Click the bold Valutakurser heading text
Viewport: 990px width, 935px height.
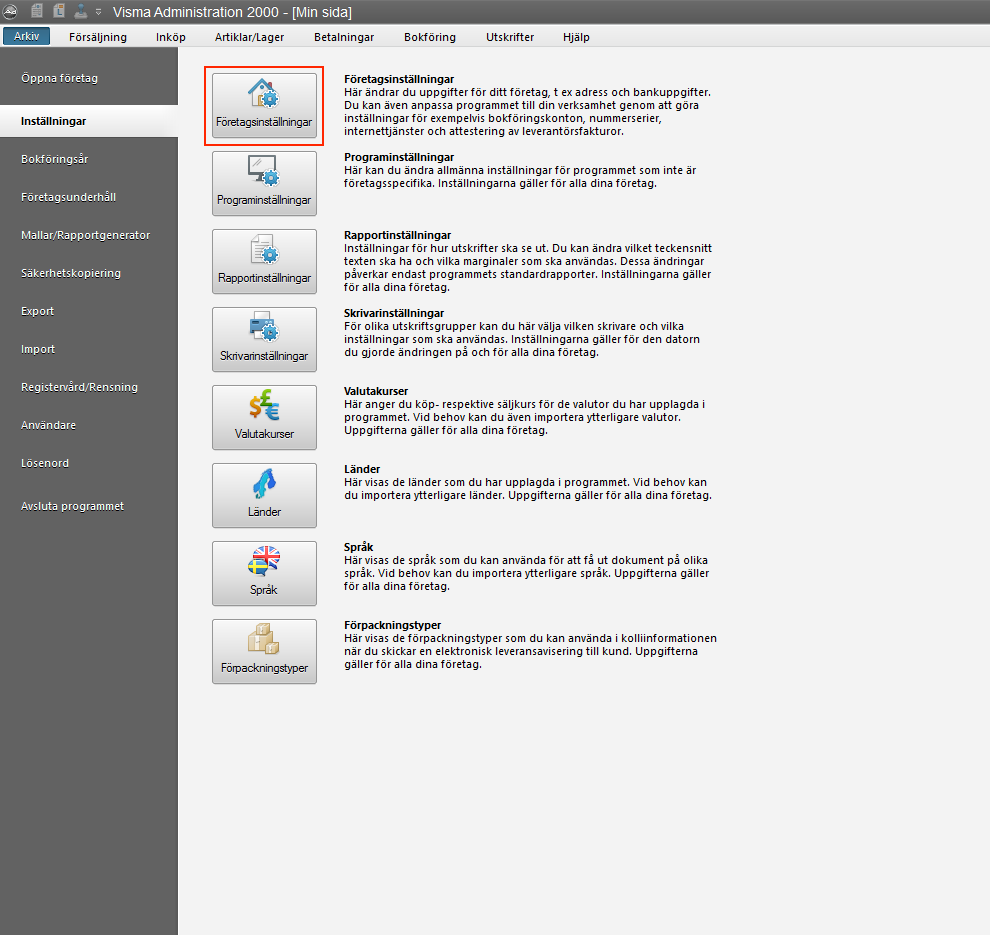[x=376, y=391]
